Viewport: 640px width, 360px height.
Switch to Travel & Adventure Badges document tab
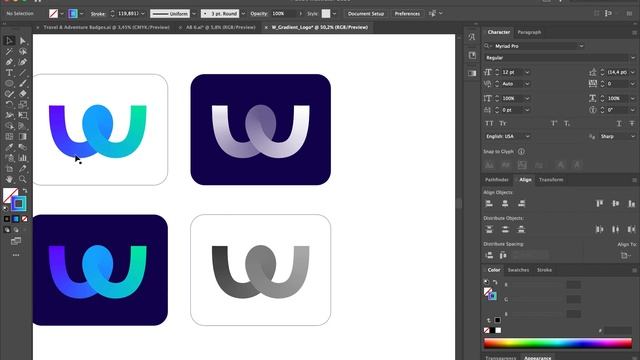(x=106, y=27)
